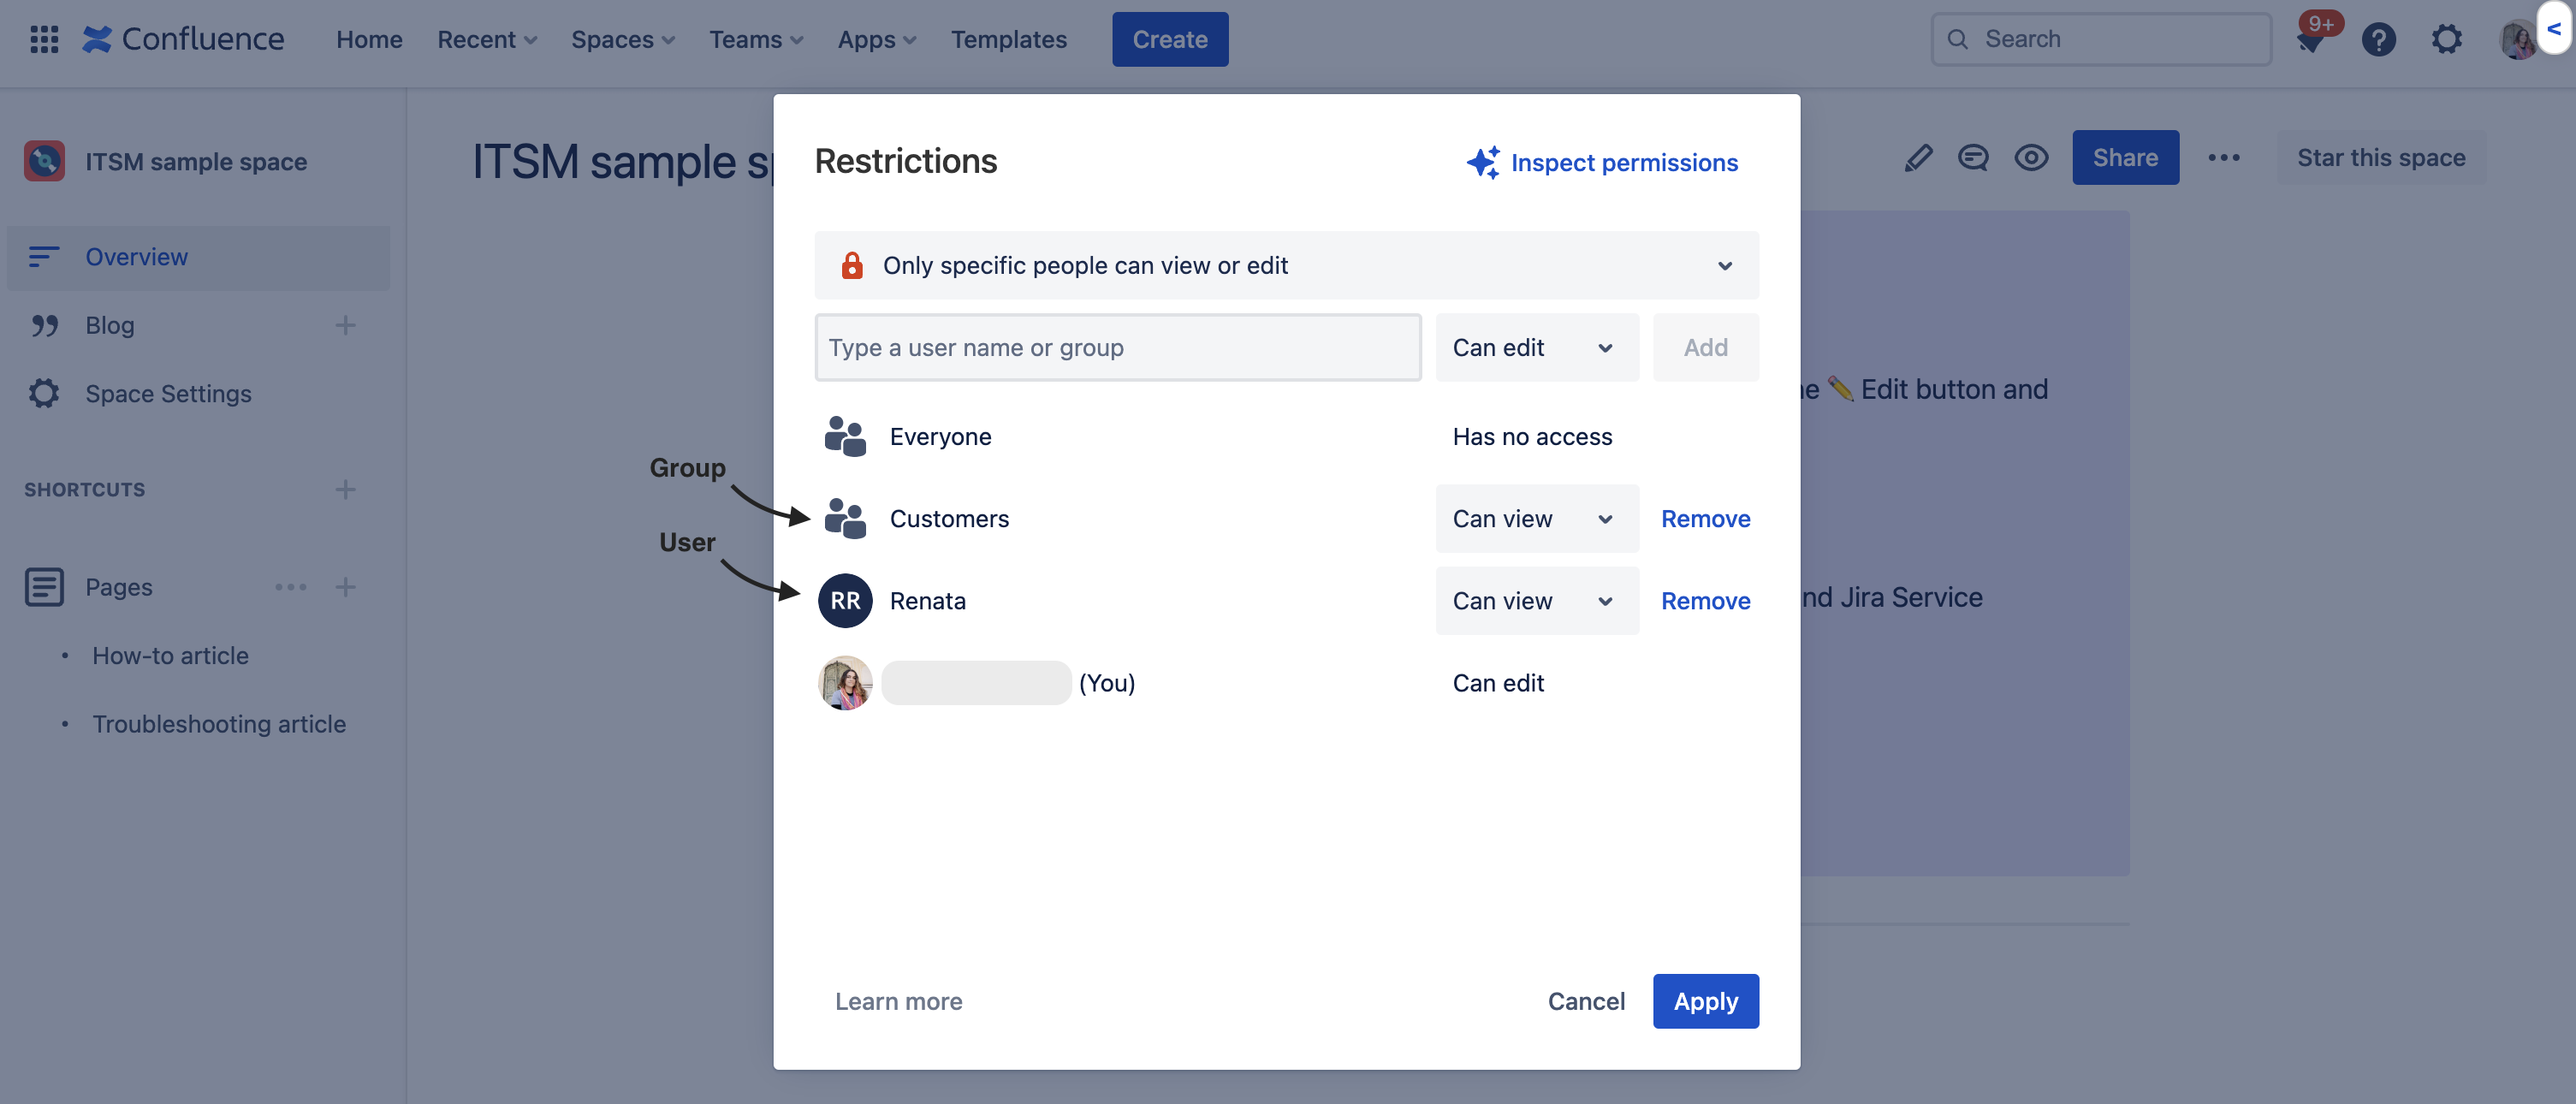Open the Templates menu item
This screenshot has height=1104, width=2576.
[x=1008, y=39]
